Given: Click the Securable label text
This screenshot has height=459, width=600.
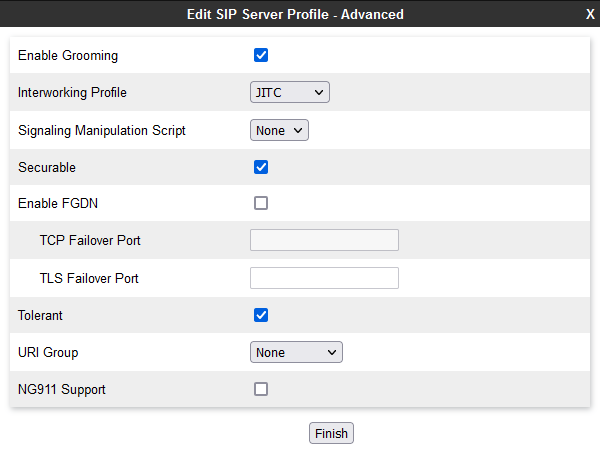Looking at the screenshot, I should pos(47,168).
